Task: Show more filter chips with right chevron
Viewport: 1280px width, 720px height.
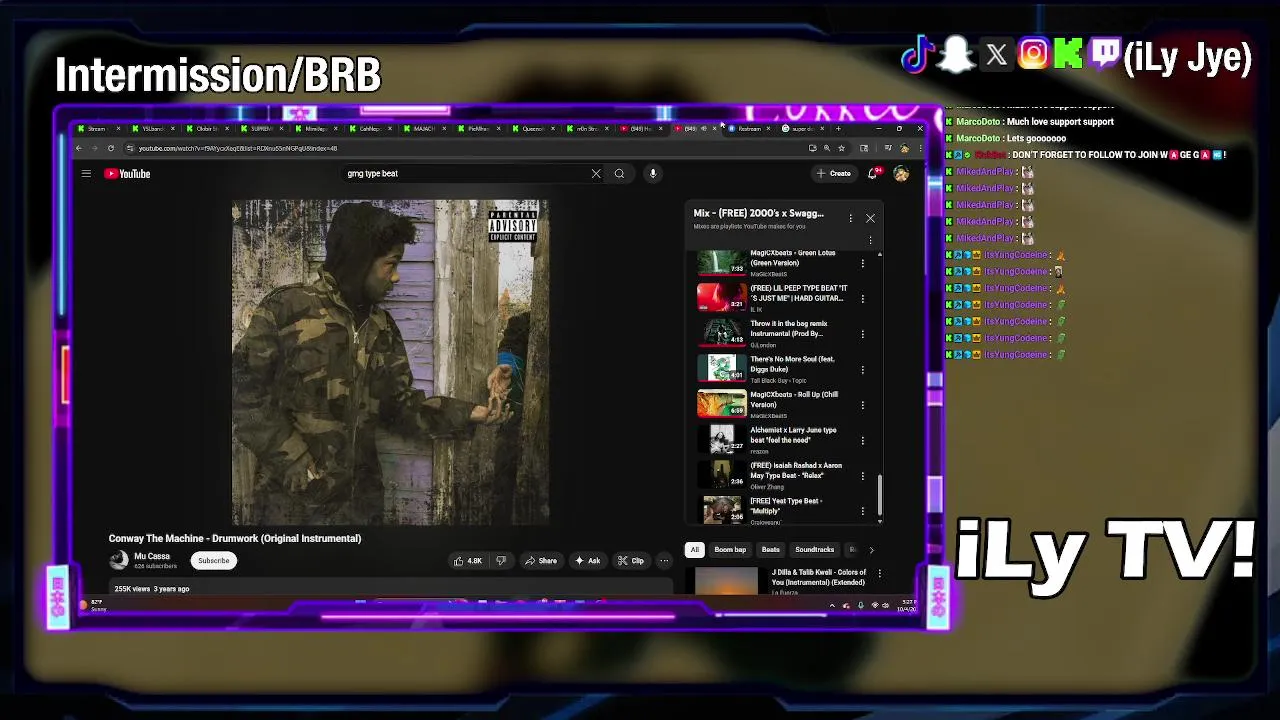Action: (871, 550)
